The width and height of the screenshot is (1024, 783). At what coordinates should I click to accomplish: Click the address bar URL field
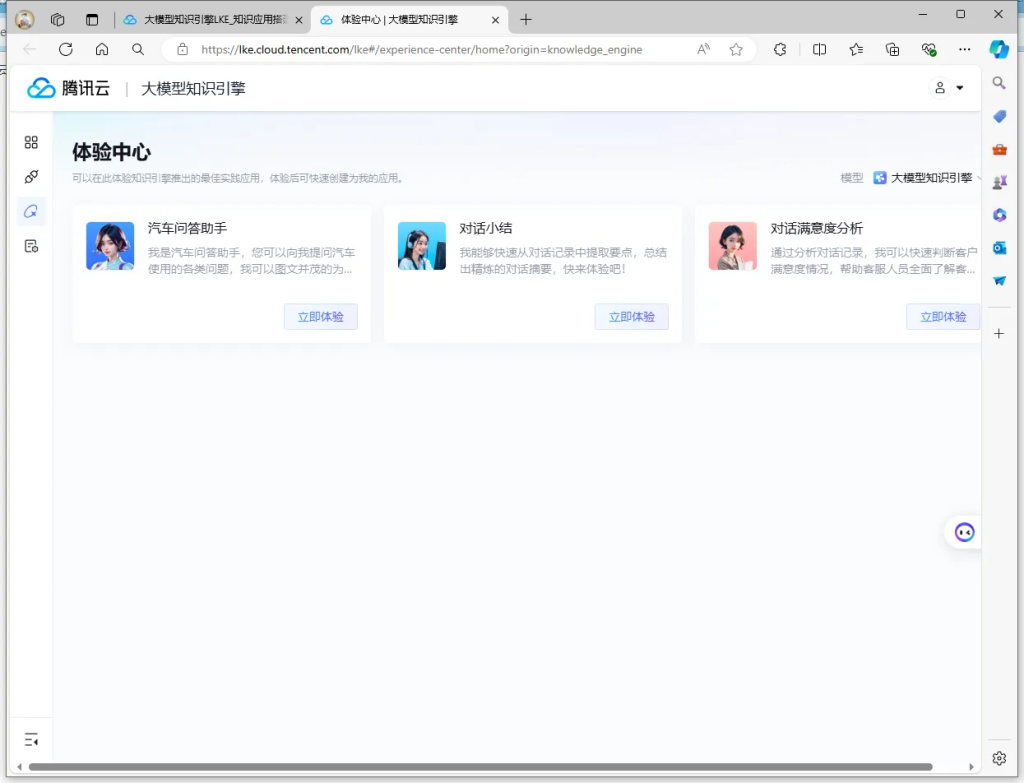coord(420,49)
